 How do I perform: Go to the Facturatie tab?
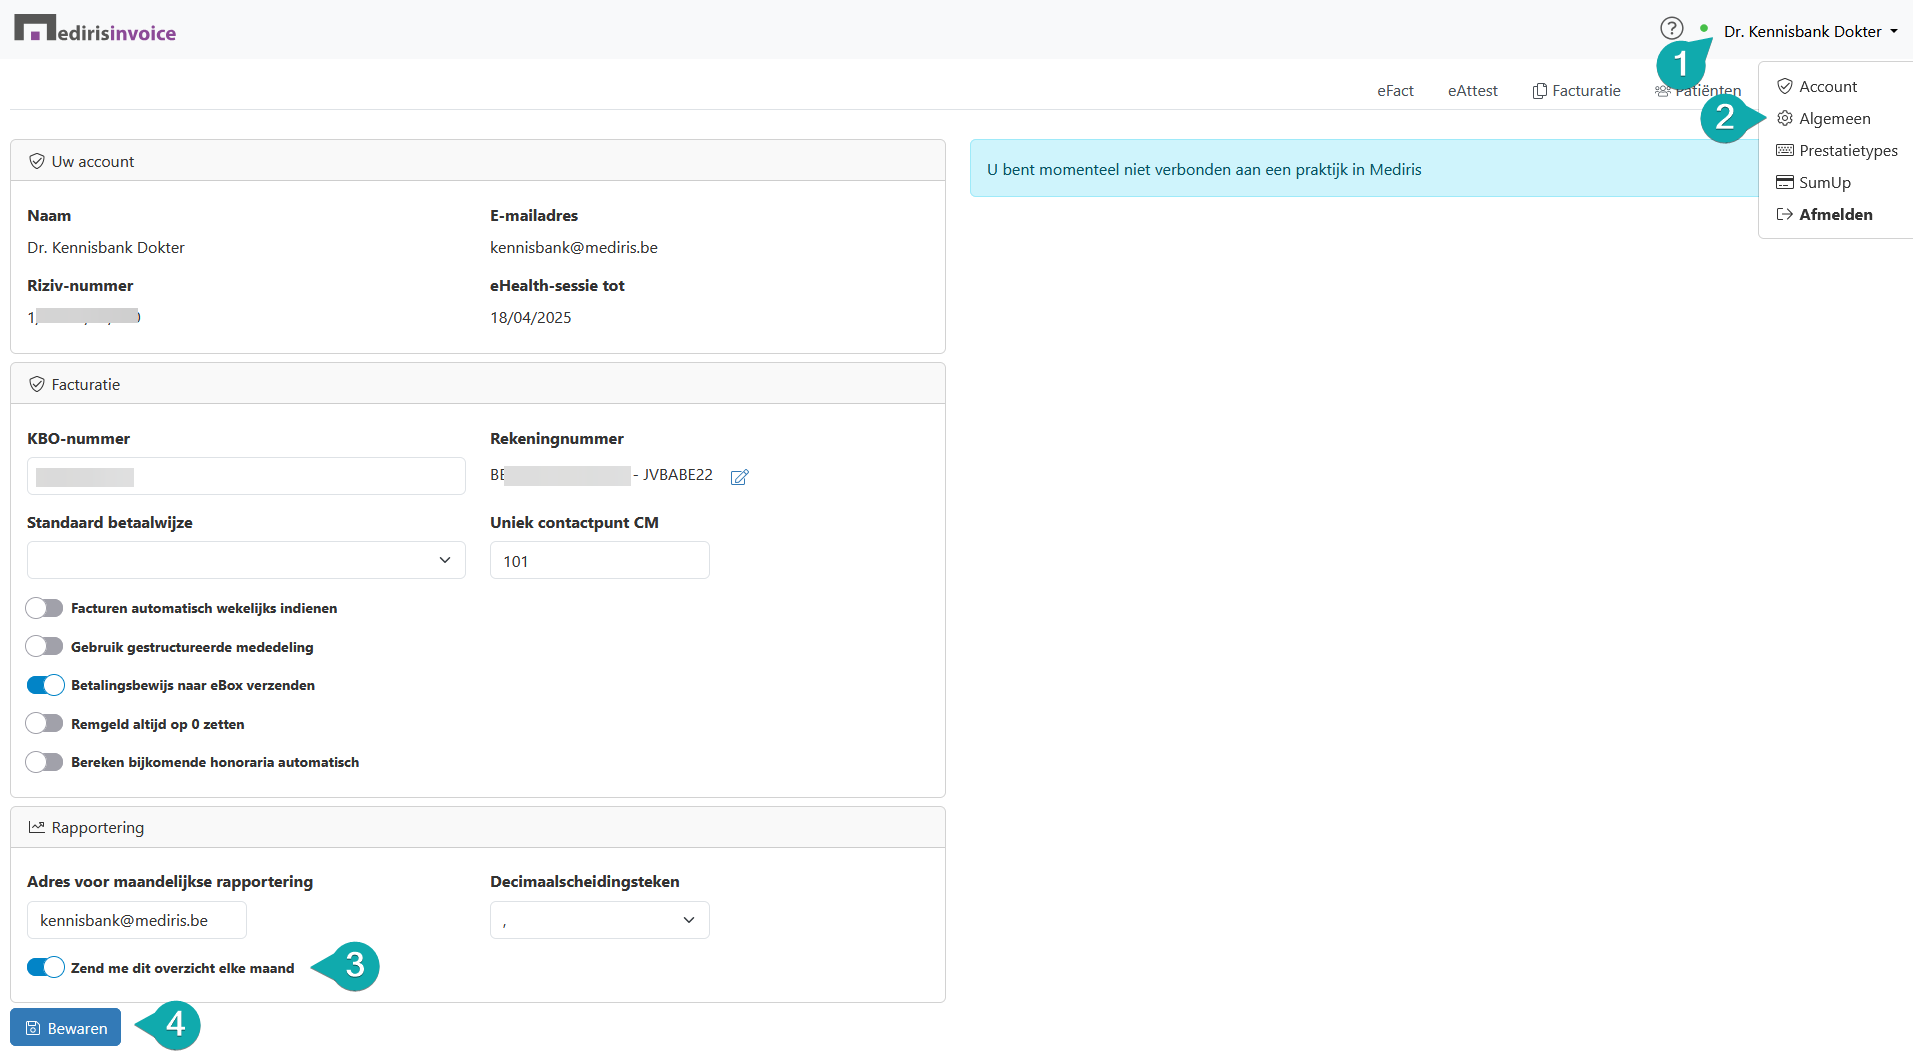[x=1576, y=91]
